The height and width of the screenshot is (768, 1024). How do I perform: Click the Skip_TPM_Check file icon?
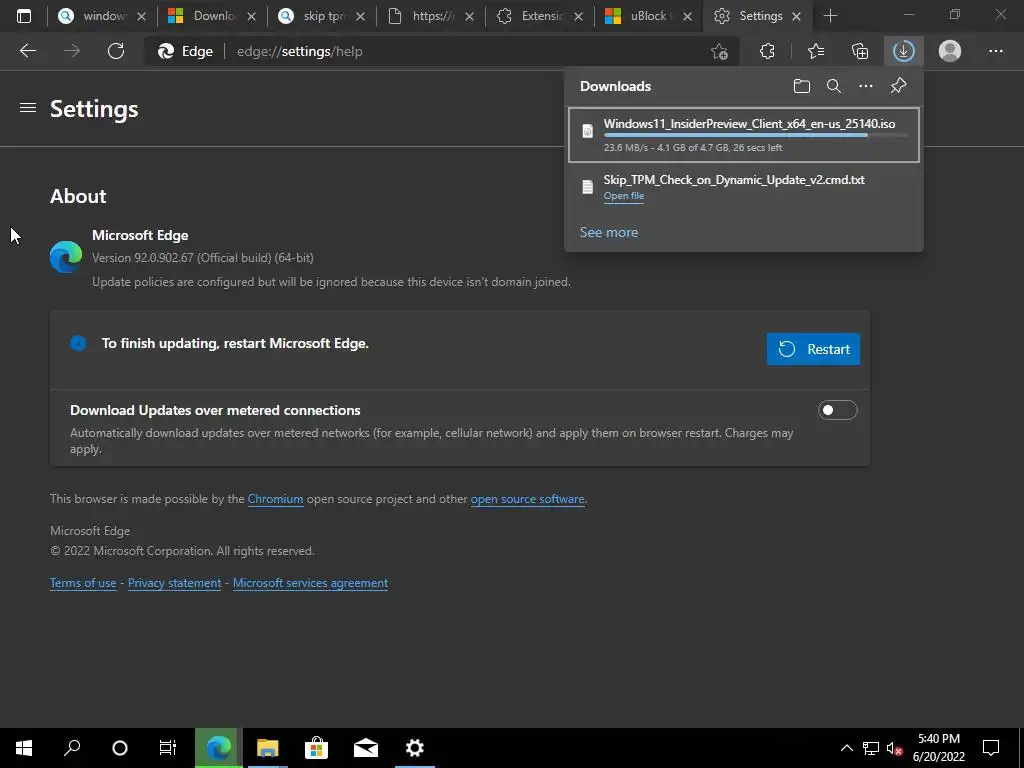tap(587, 187)
